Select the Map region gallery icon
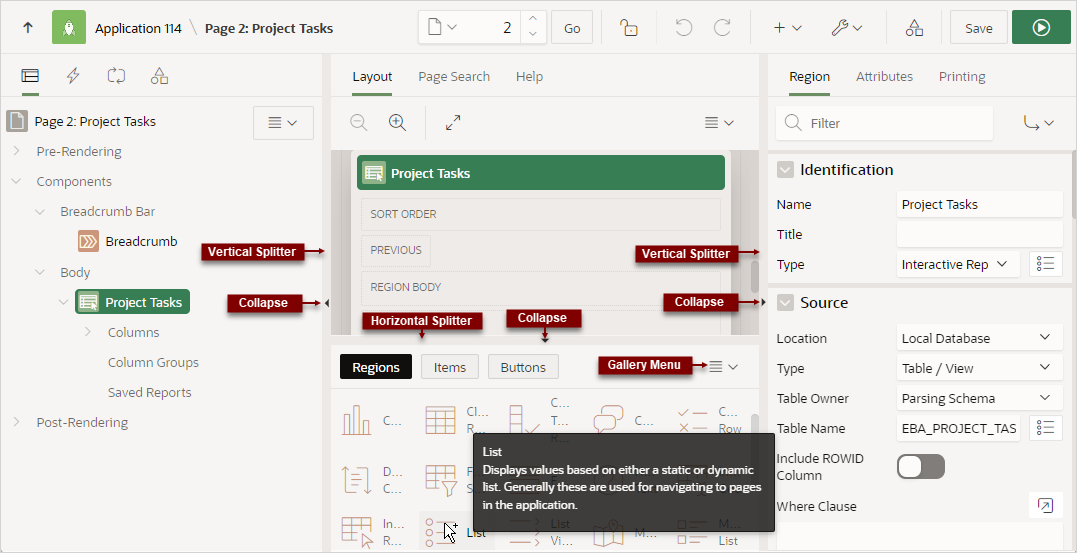 [x=608, y=533]
